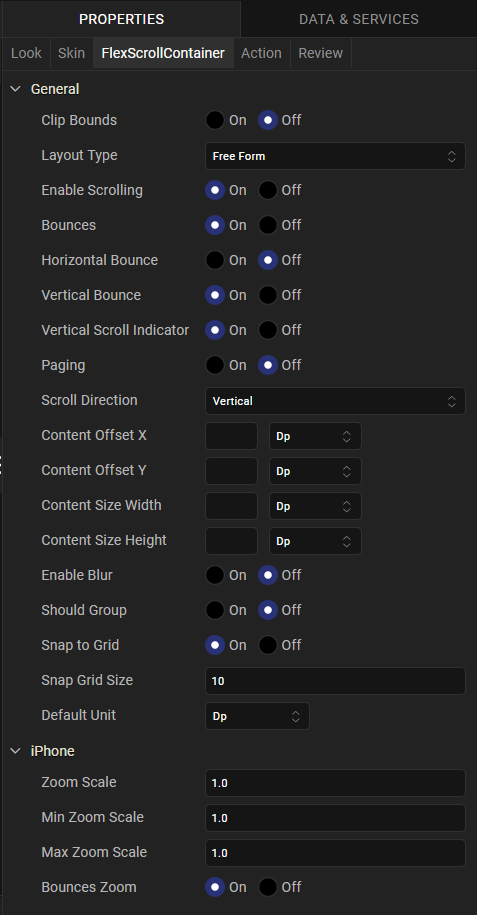The height and width of the screenshot is (915, 477).
Task: Enable Horizontal Bounce On option
Action: click(x=215, y=260)
